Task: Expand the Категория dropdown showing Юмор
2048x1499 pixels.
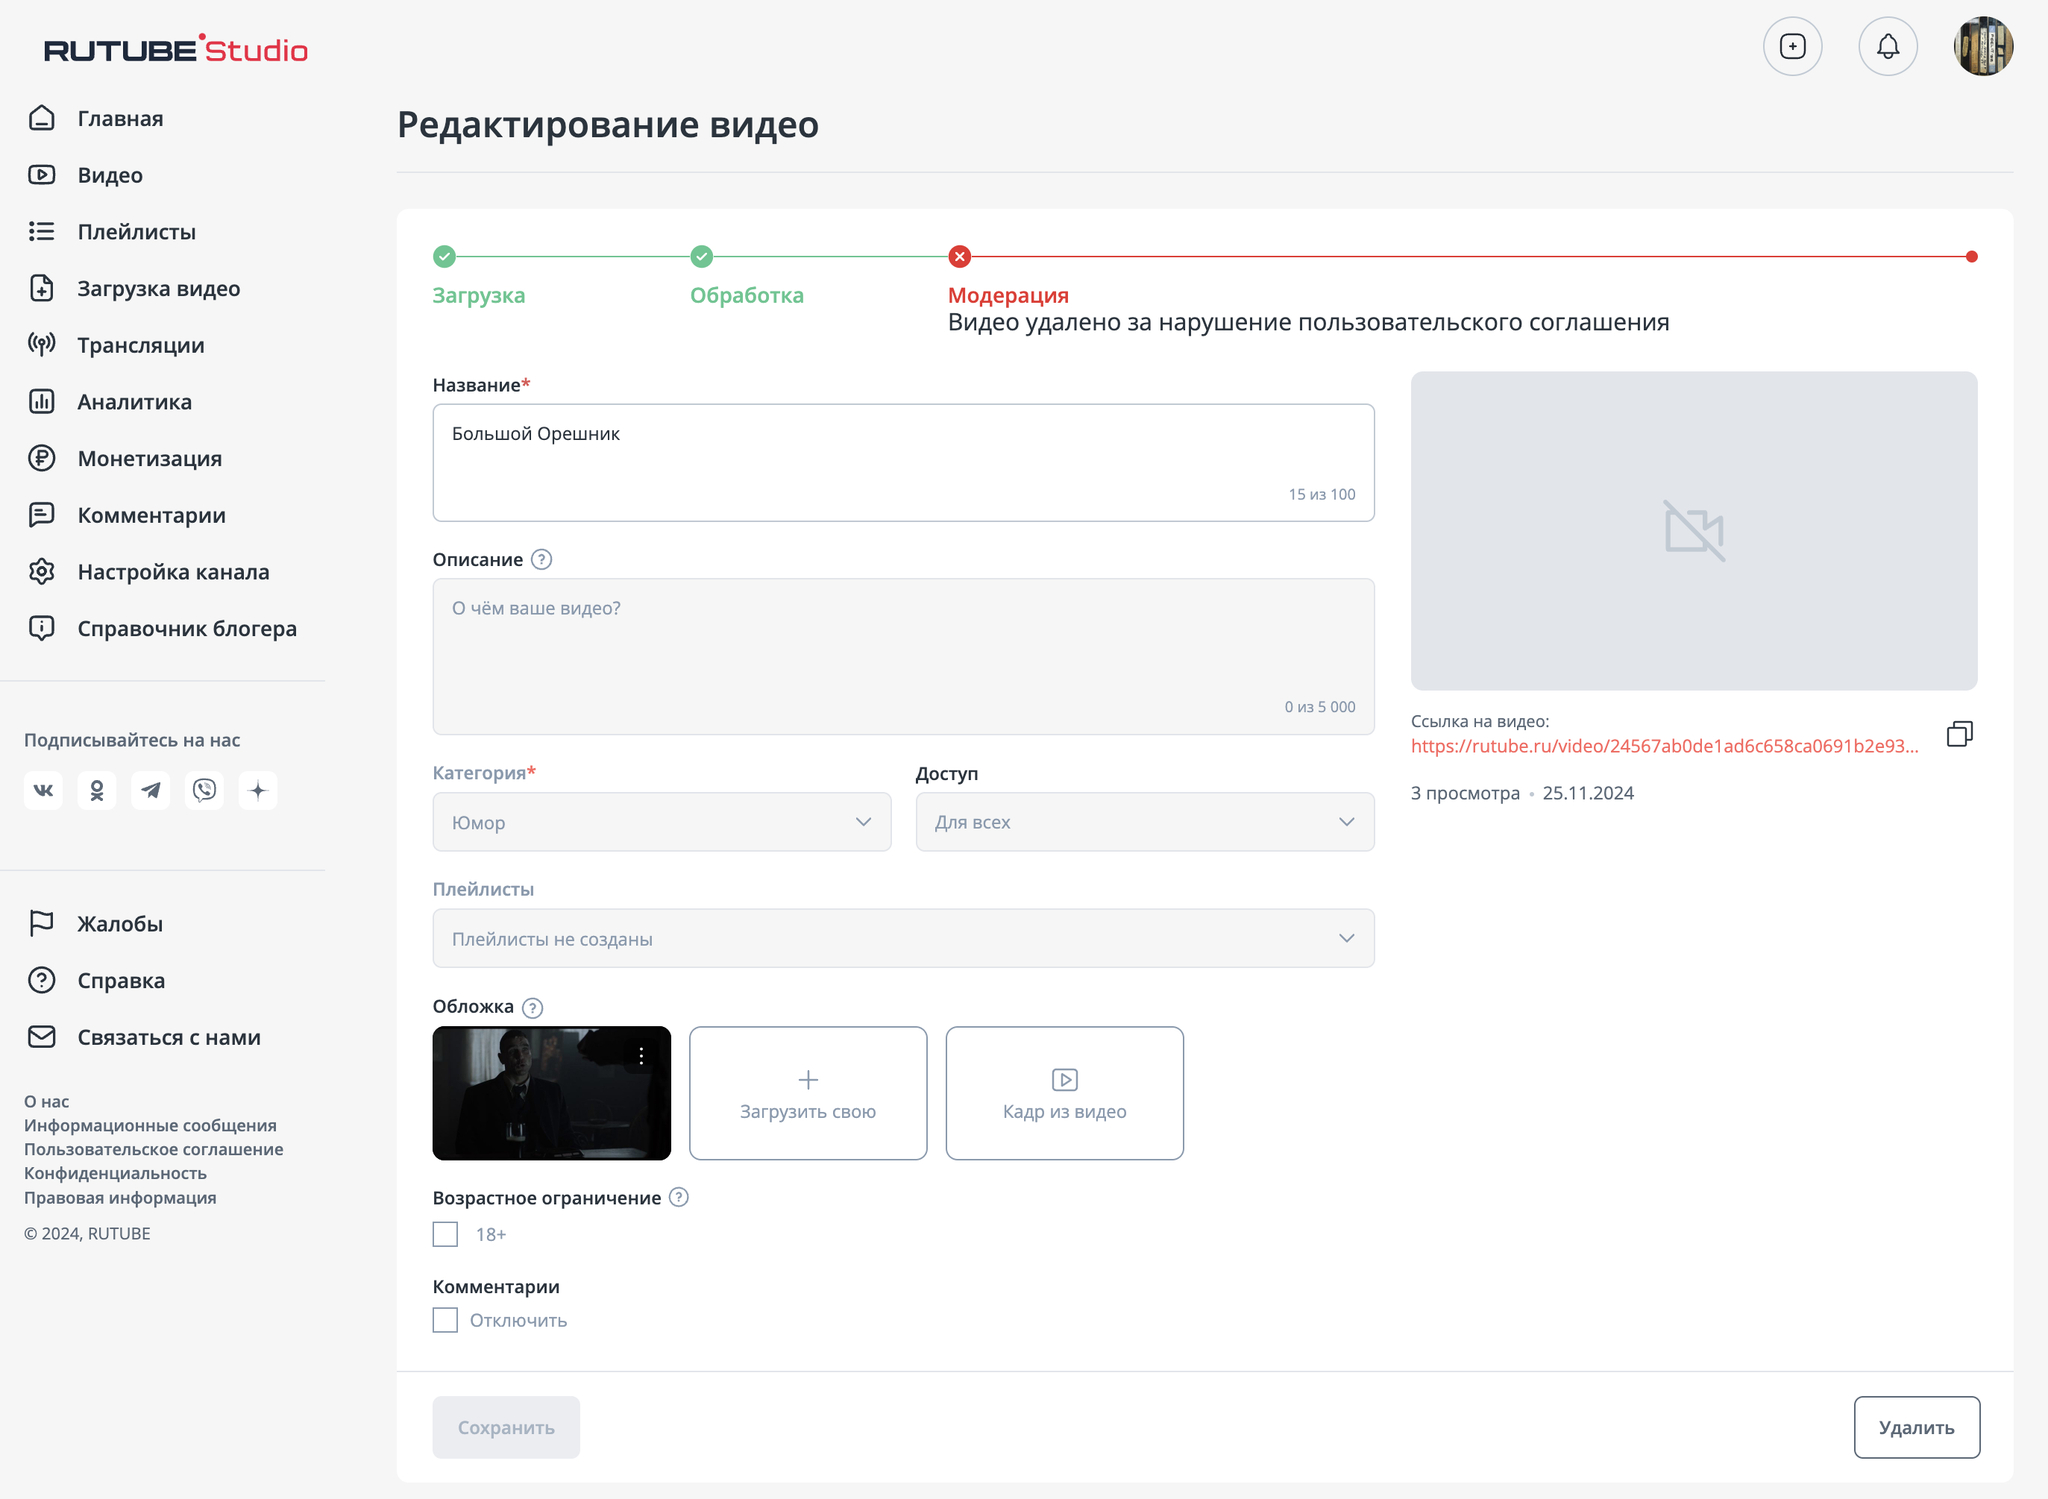Action: tap(661, 822)
